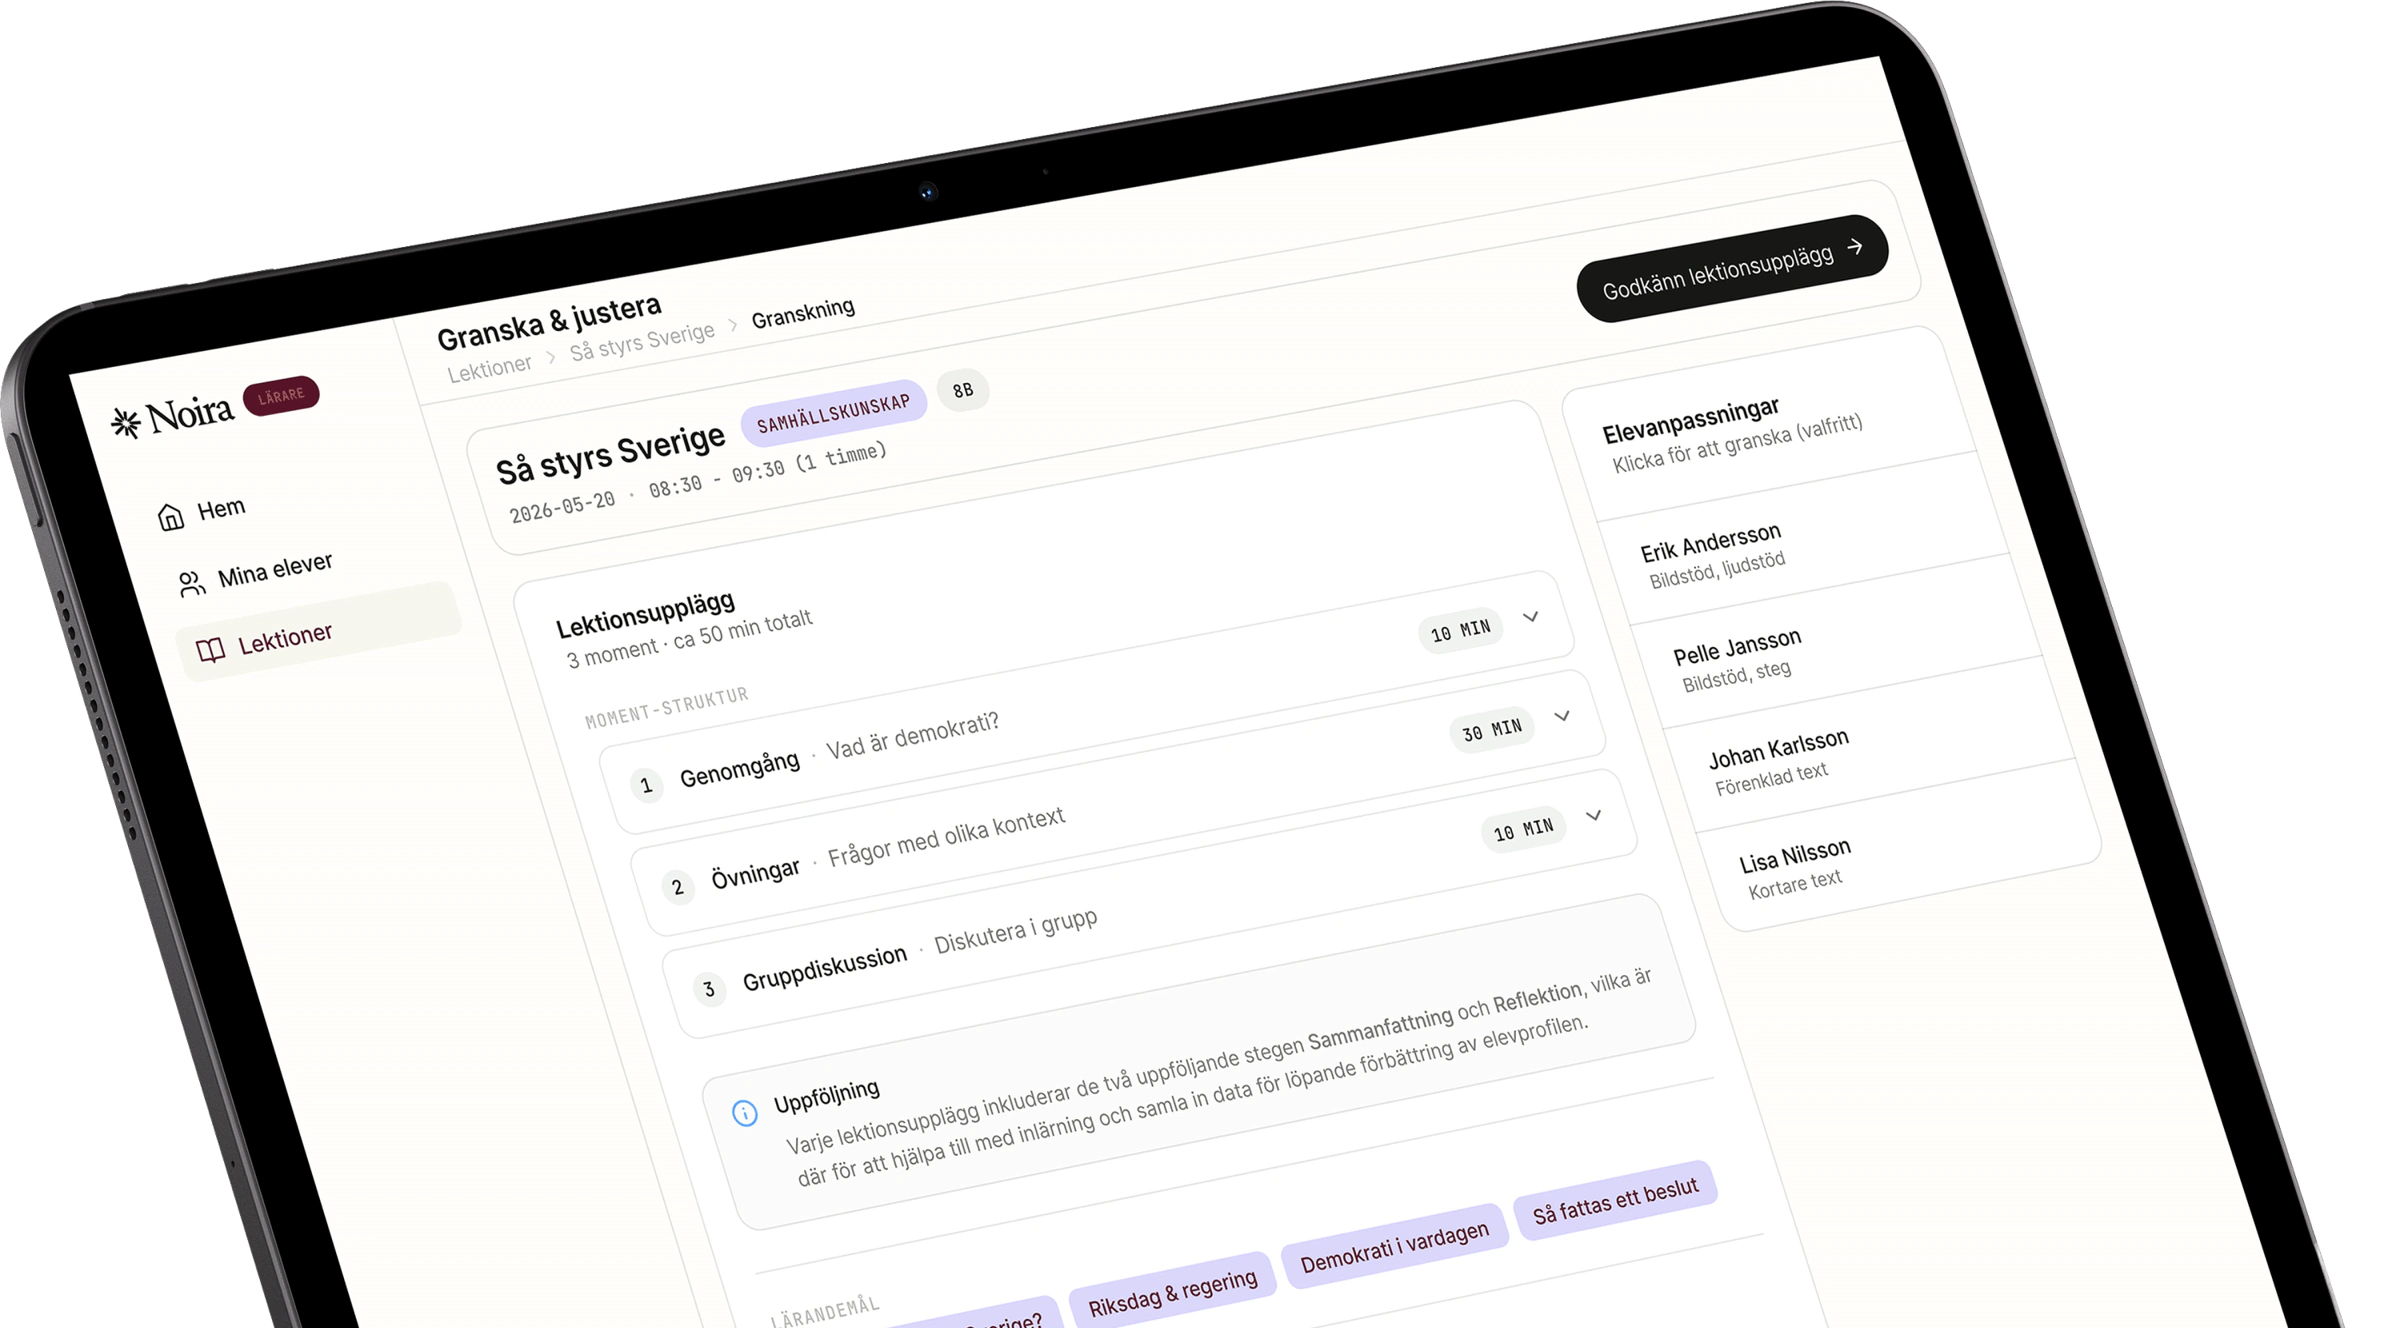Click the Så styrs Sverige lesson title
Screen dimensions: 2400x1328
pos(611,453)
